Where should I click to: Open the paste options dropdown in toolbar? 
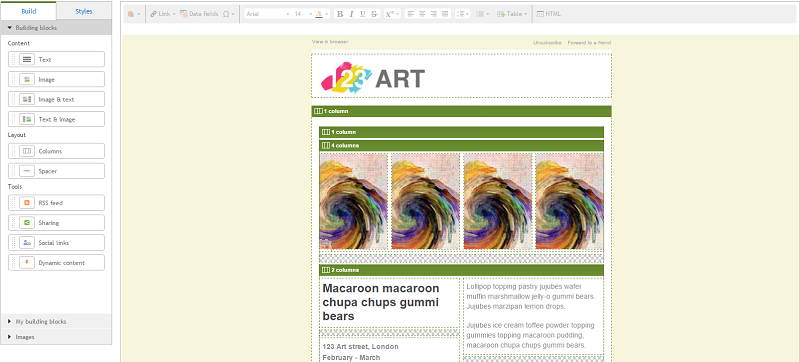click(x=135, y=14)
